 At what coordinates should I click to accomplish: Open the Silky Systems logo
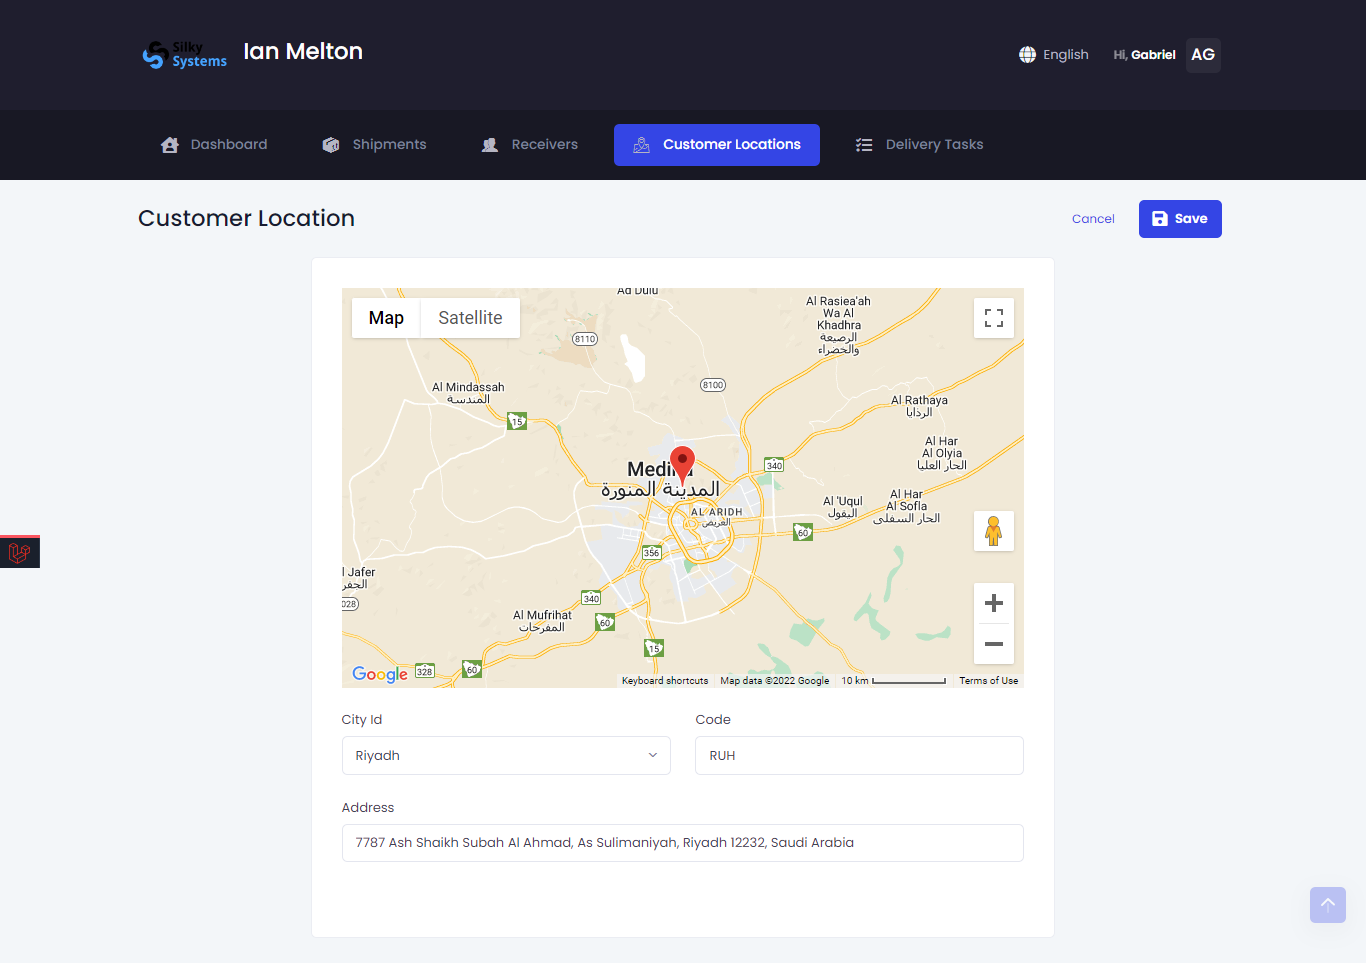coord(184,55)
